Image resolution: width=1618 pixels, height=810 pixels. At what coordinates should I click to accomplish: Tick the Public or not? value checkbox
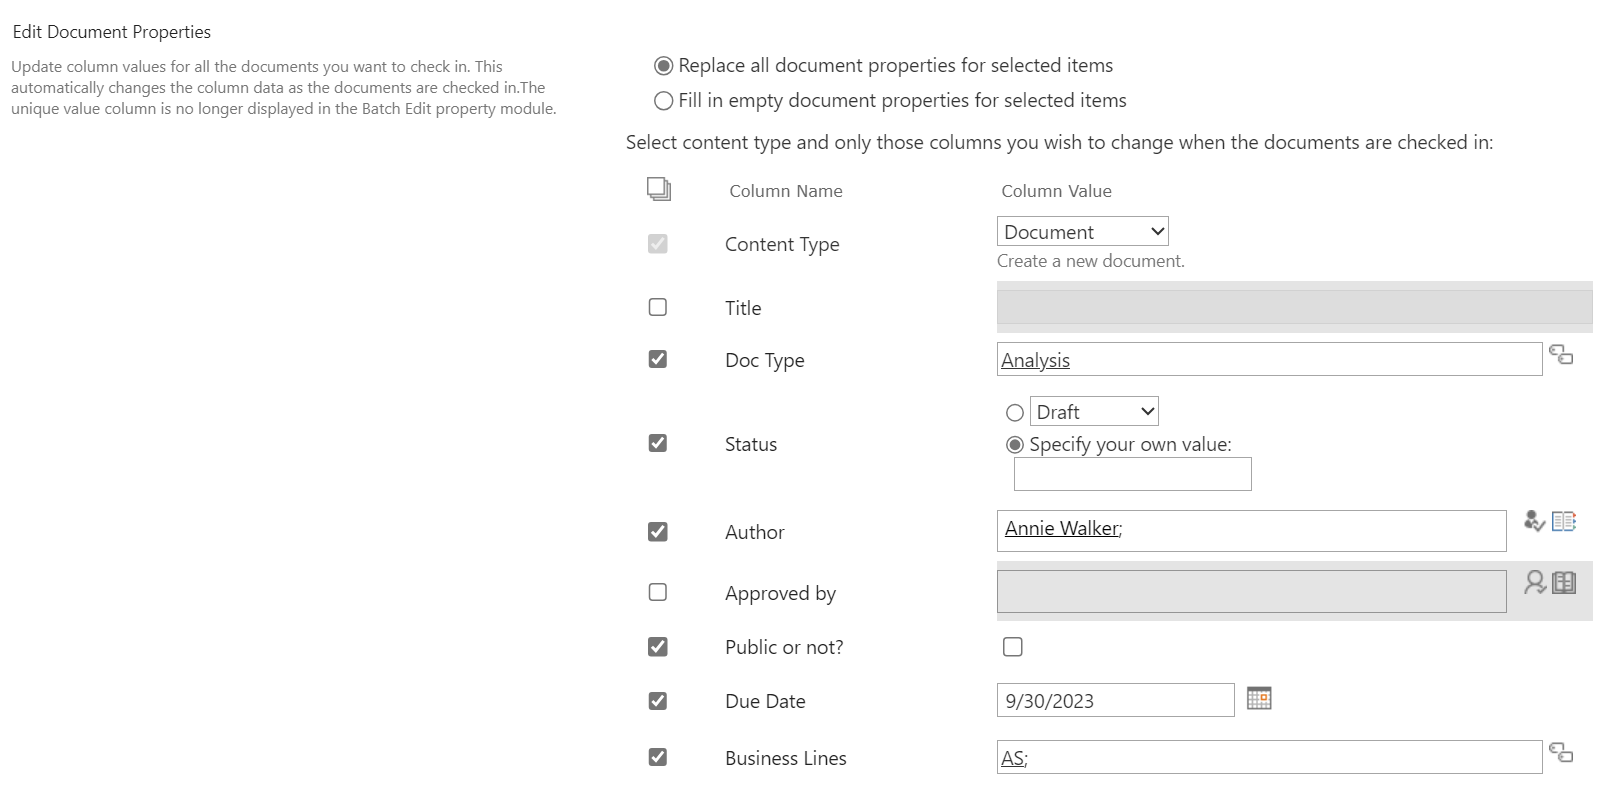1013,647
